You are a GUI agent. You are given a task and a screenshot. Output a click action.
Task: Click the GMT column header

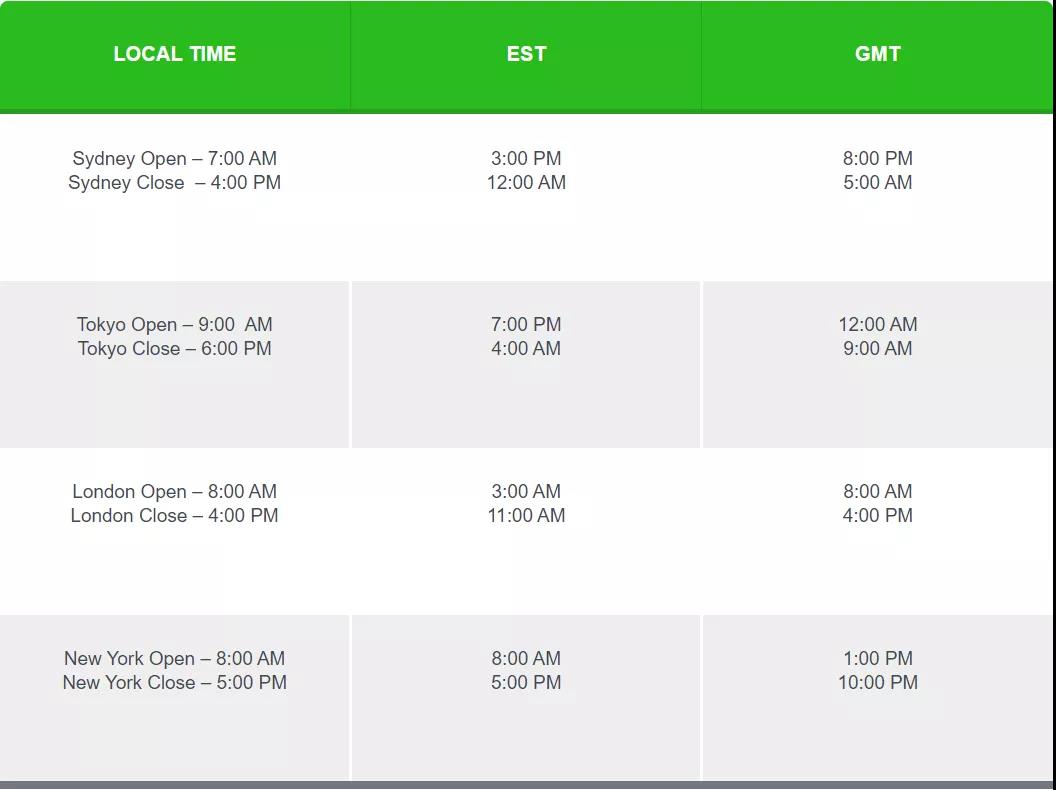click(877, 54)
